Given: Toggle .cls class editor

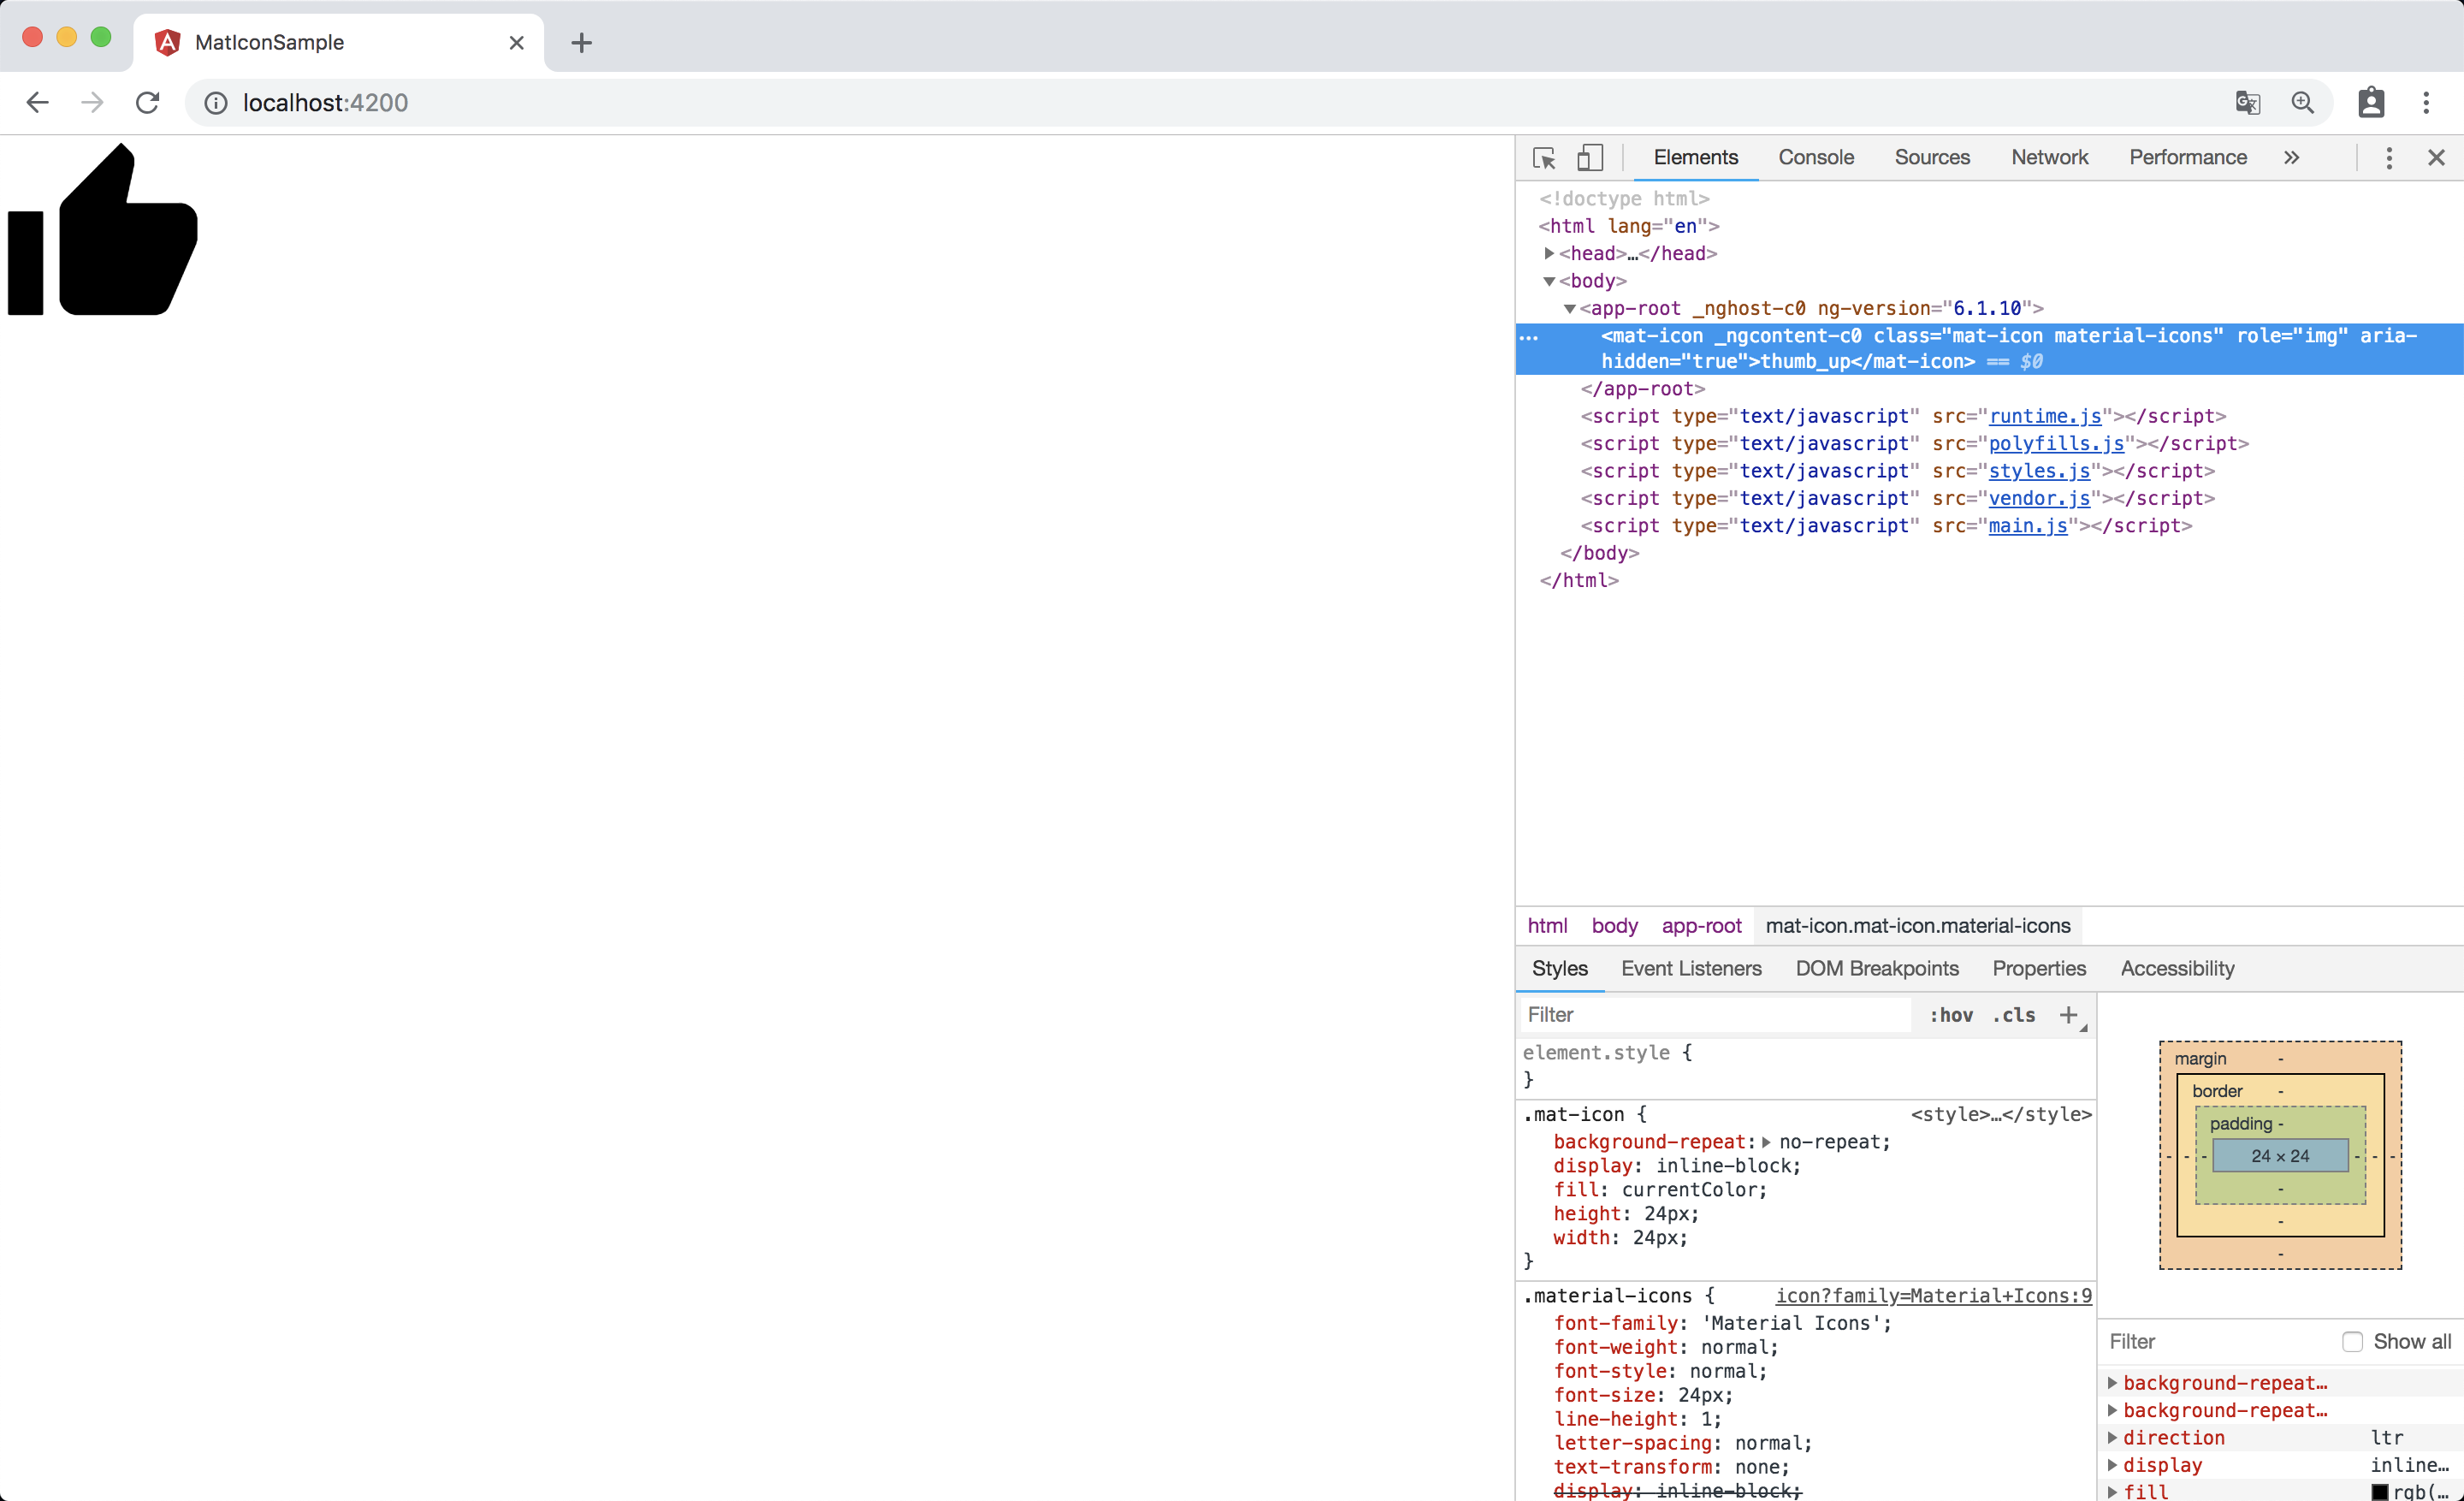Looking at the screenshot, I should (2014, 1014).
